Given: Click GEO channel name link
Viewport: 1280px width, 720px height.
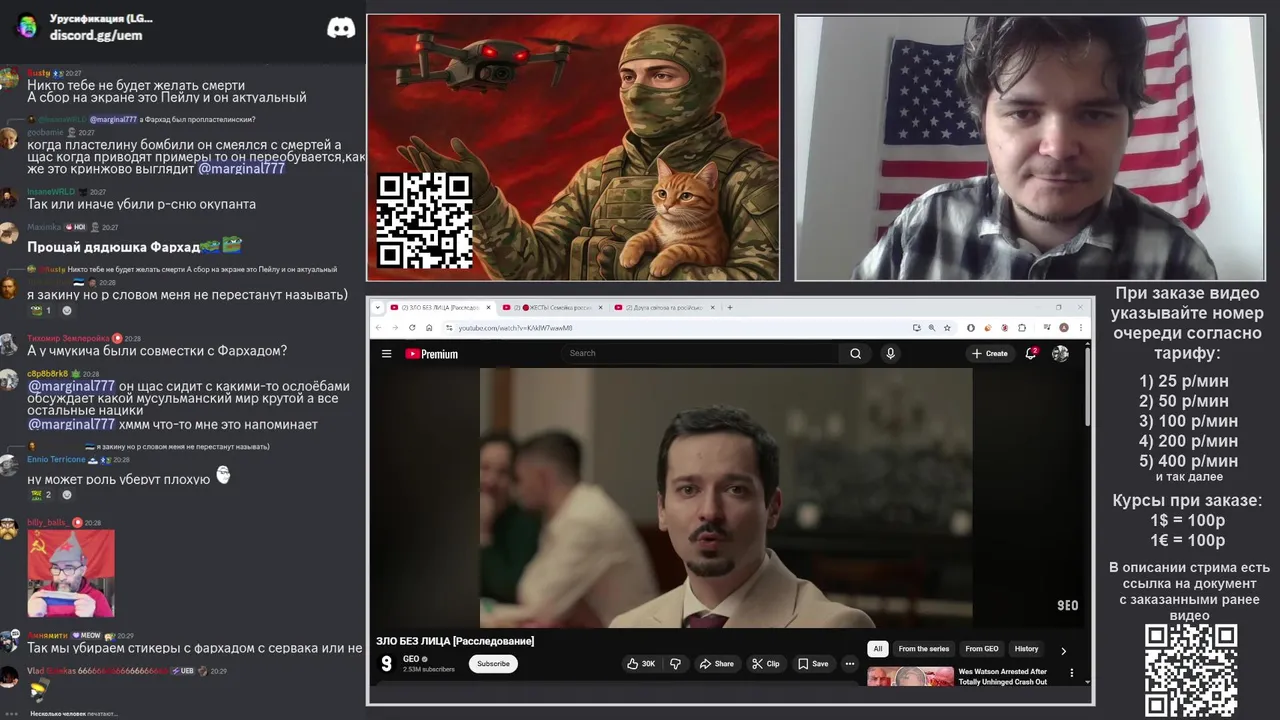Looking at the screenshot, I should pos(410,659).
